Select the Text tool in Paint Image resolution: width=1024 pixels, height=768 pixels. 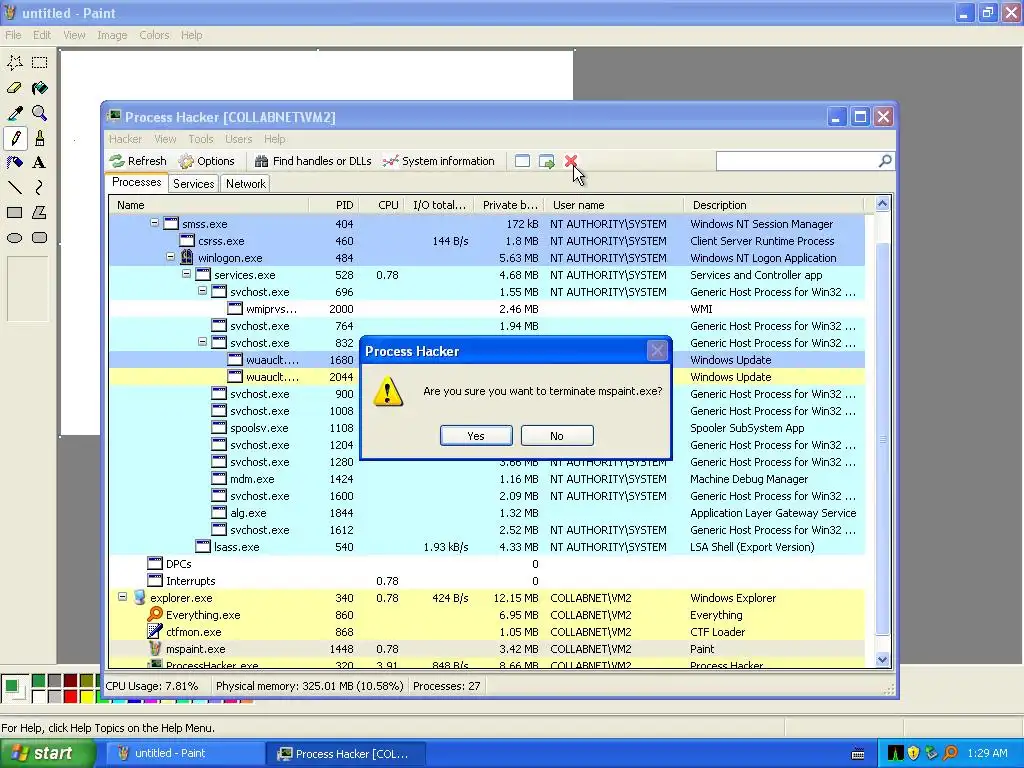[x=40, y=163]
